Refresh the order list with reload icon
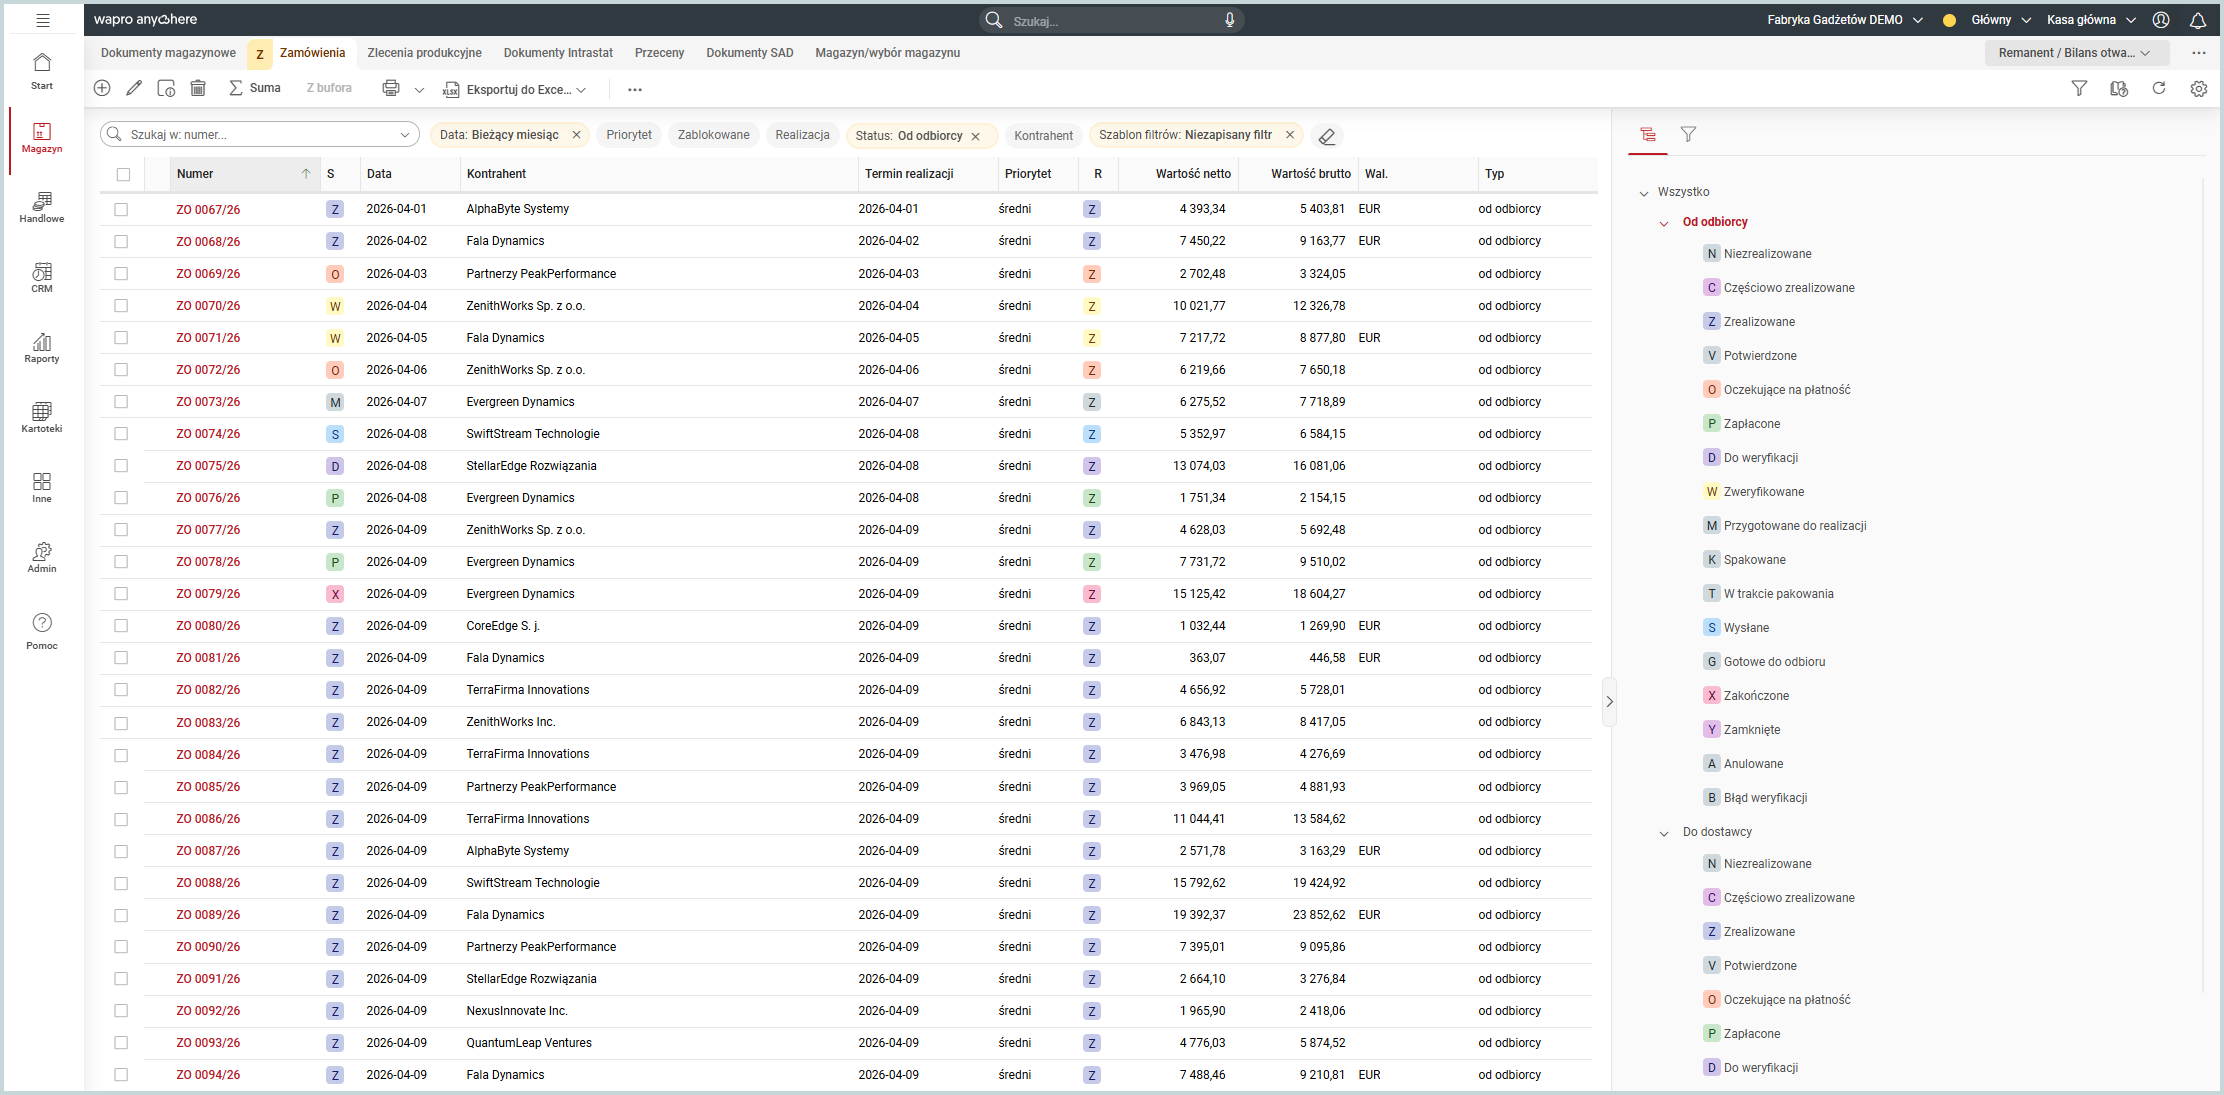The width and height of the screenshot is (2224, 1095). click(x=2160, y=88)
